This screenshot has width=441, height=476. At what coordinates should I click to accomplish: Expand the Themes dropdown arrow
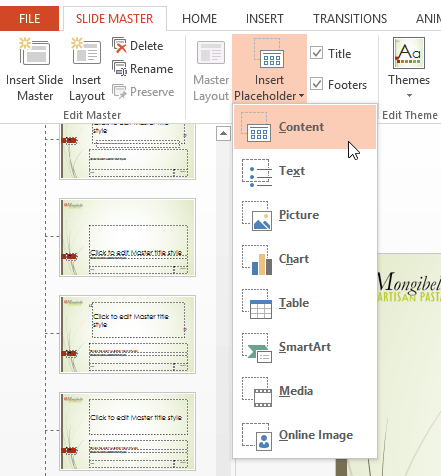tap(409, 96)
